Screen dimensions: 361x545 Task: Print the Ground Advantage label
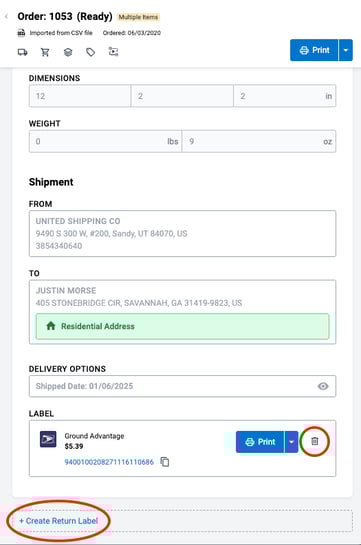pos(260,442)
